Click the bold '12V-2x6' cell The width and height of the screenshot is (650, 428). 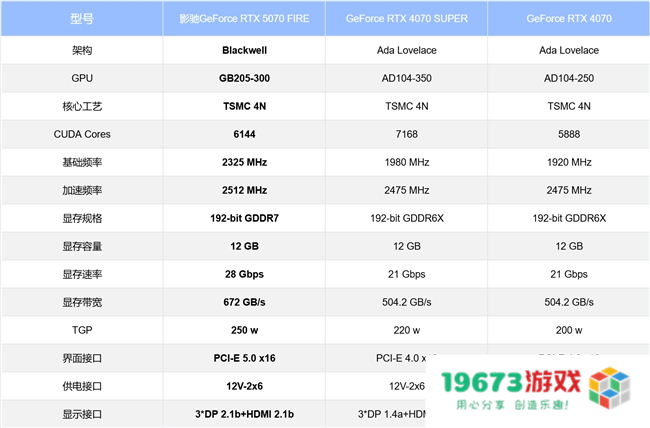tap(244, 386)
